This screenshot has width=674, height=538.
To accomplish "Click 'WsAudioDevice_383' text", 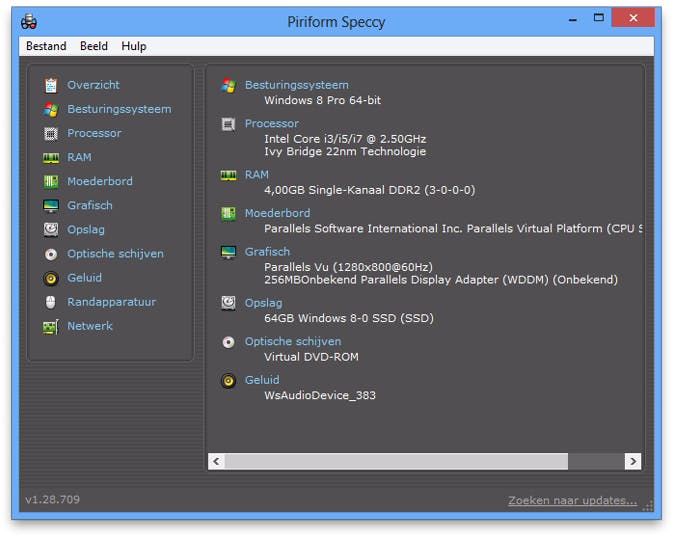I will (320, 395).
